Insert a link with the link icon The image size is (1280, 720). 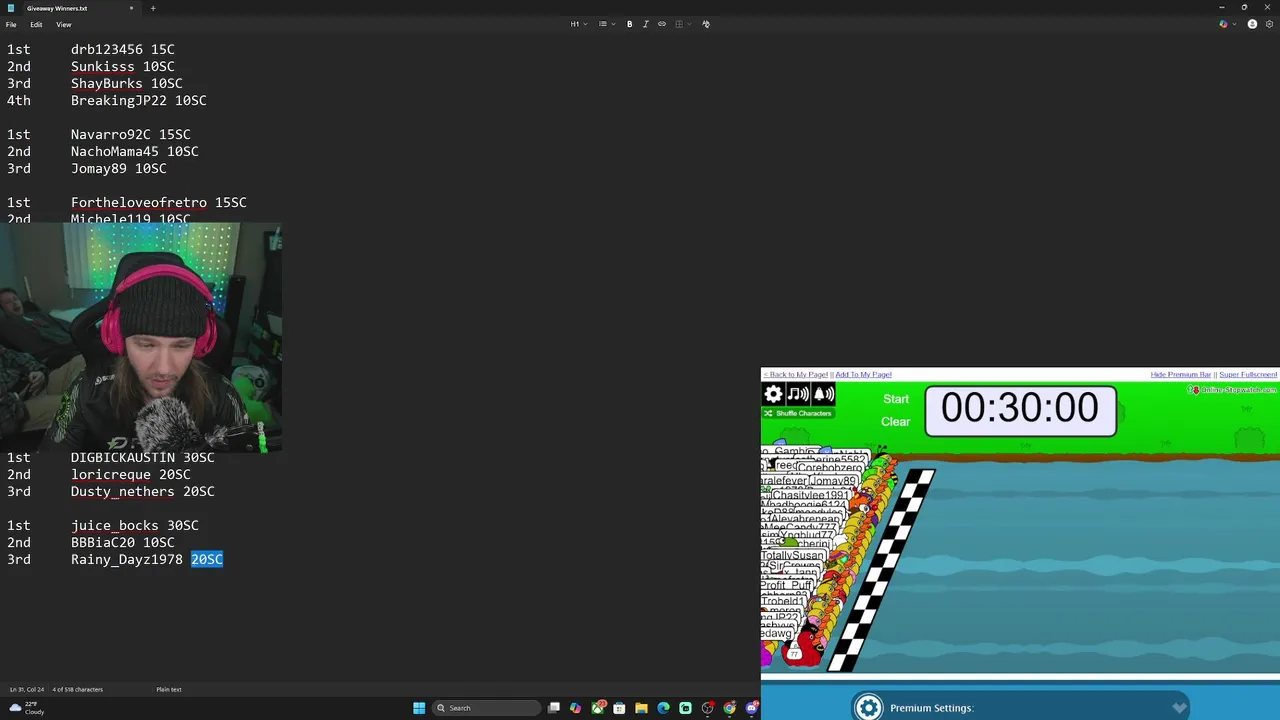[x=661, y=24]
